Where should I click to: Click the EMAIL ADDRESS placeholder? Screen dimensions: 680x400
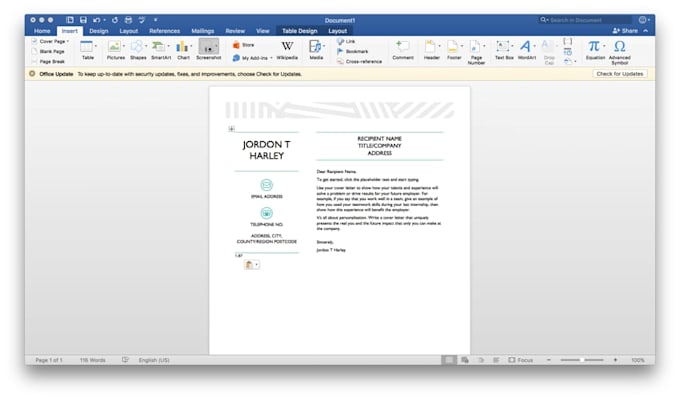[266, 197]
